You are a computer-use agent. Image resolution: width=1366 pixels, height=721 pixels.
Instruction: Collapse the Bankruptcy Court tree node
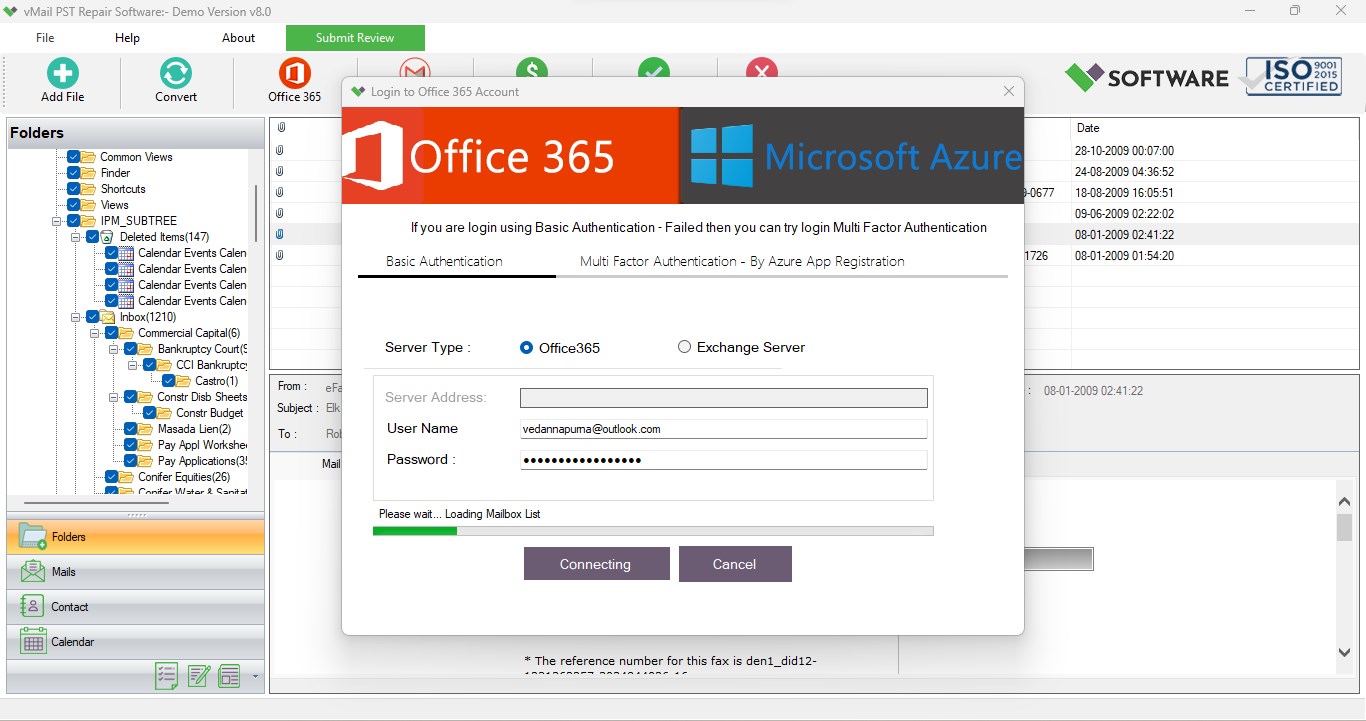point(114,349)
